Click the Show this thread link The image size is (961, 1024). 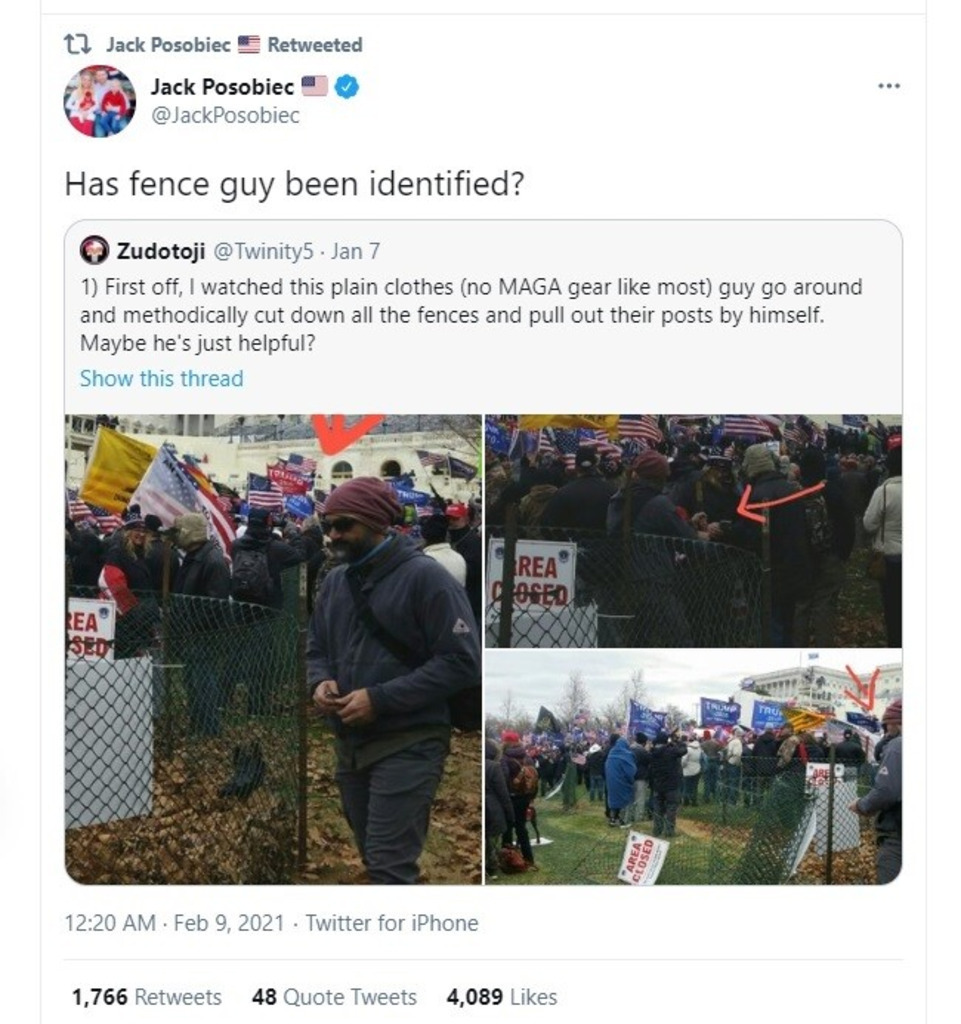[161, 378]
